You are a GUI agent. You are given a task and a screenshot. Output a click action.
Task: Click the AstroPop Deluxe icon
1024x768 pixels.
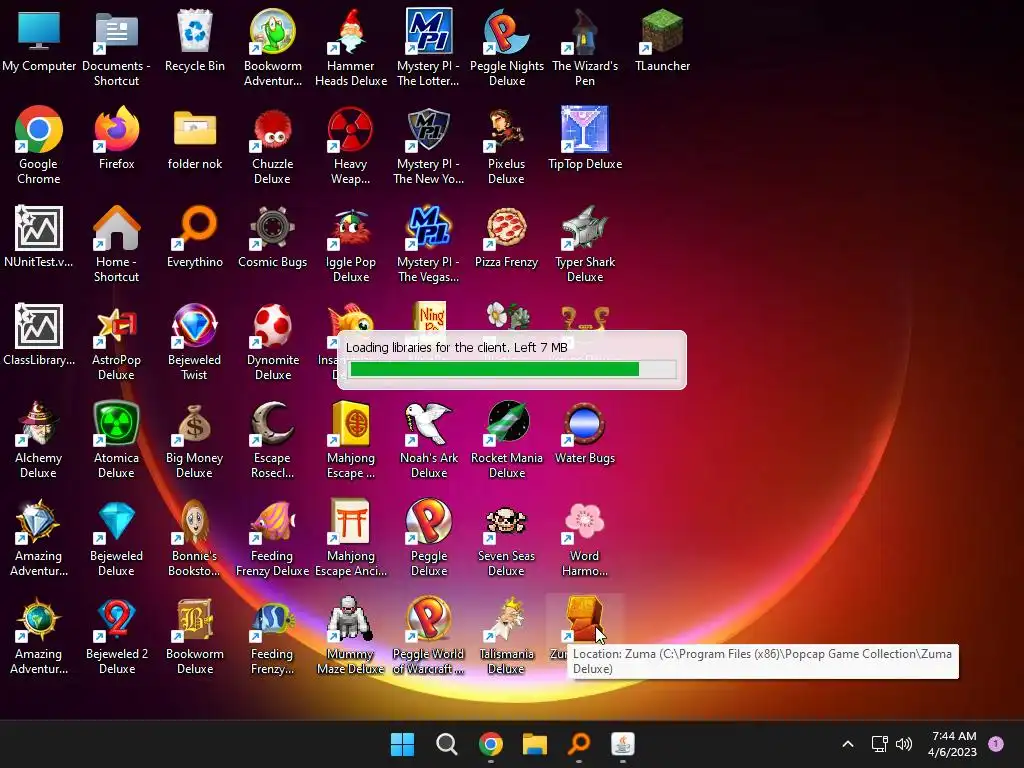pyautogui.click(x=116, y=325)
